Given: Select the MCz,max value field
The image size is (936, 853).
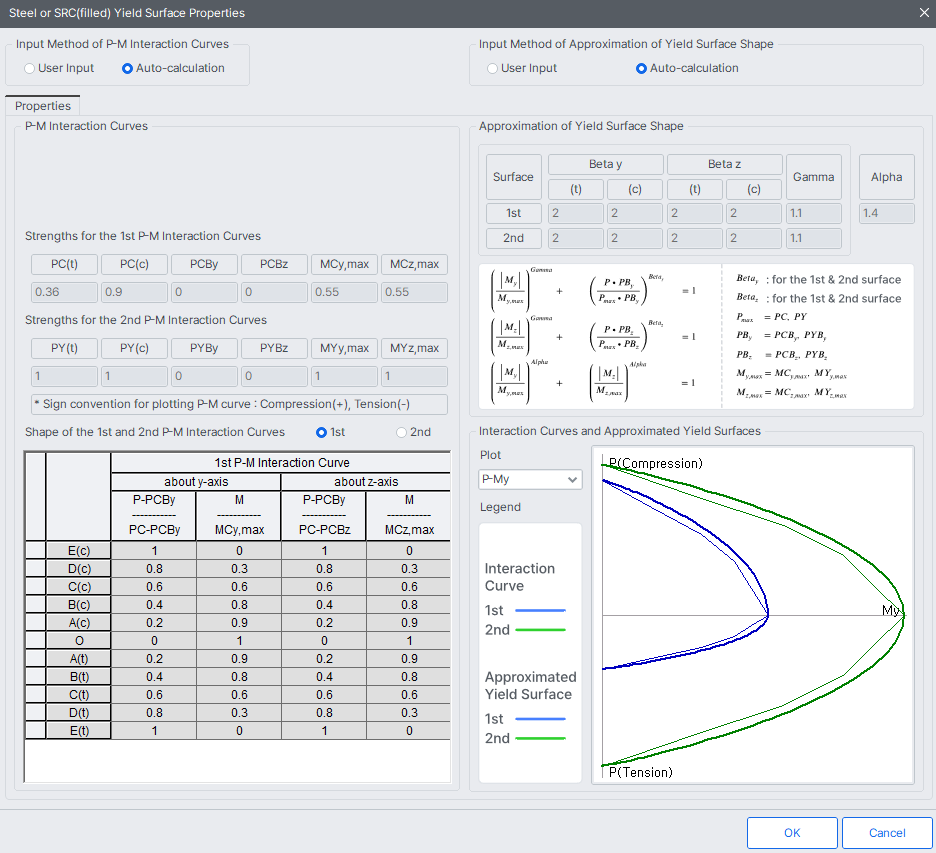Looking at the screenshot, I should click(414, 292).
